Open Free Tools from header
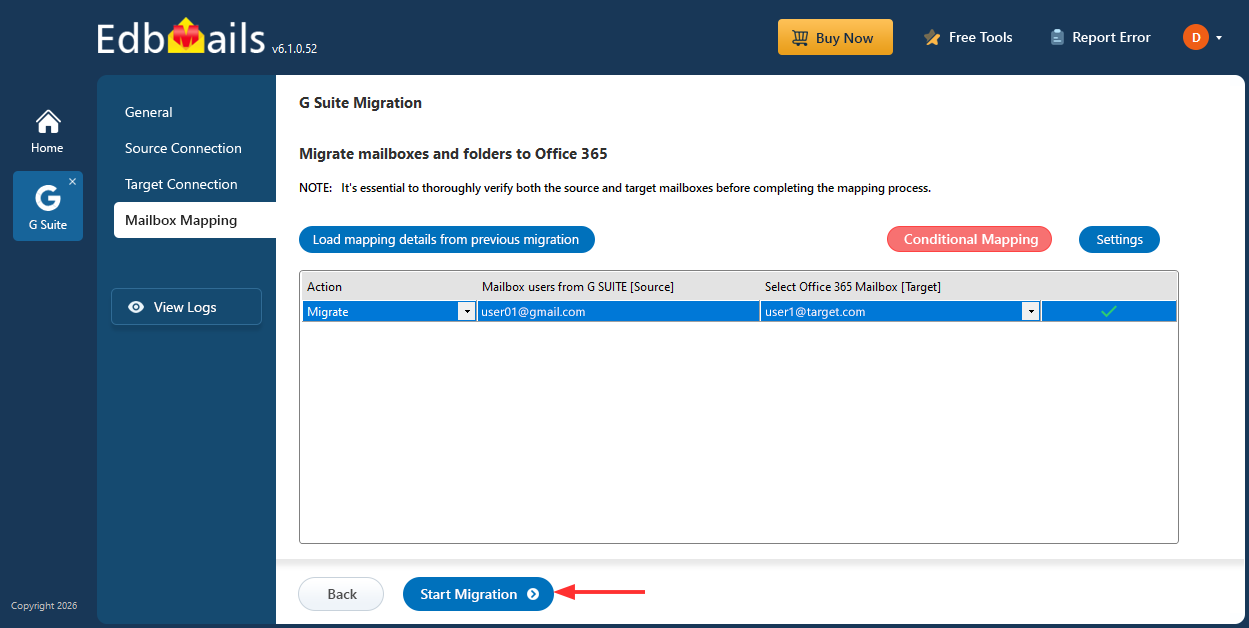Viewport: 1249px width, 628px height. pos(968,38)
